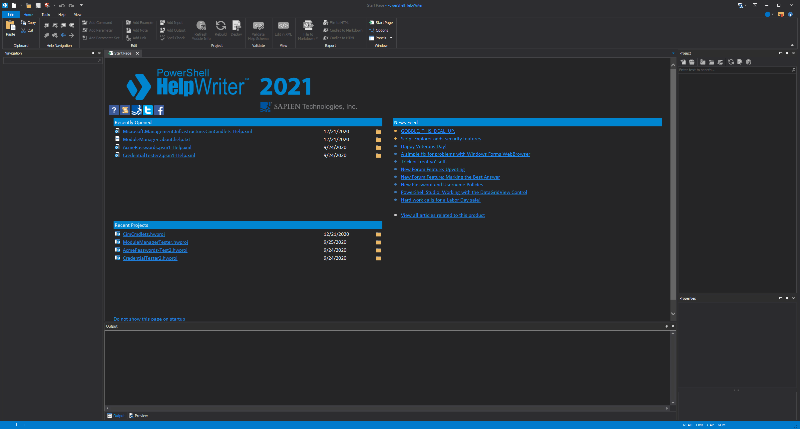Open "View all articles related to this product" link
The image size is (800, 429).
tap(442, 214)
